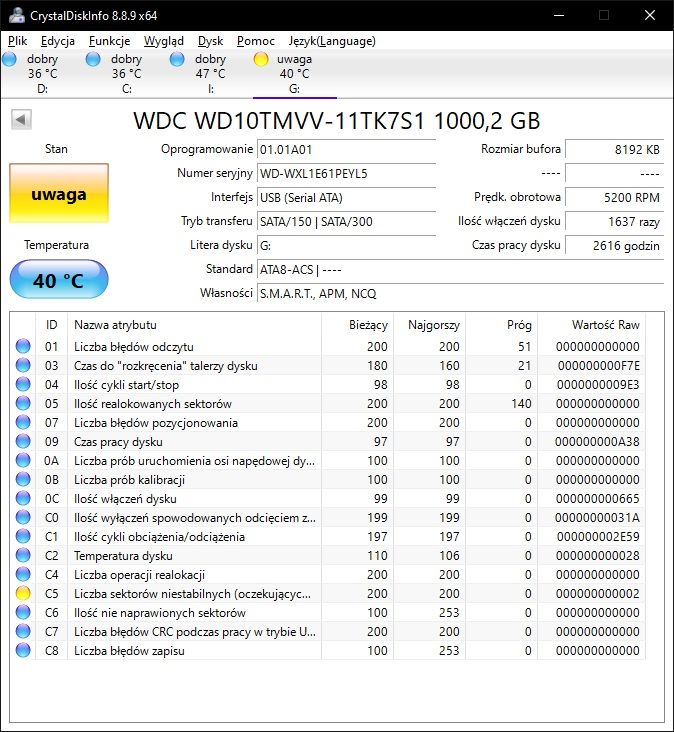
Task: Click the Próg column header
Action: click(x=501, y=325)
